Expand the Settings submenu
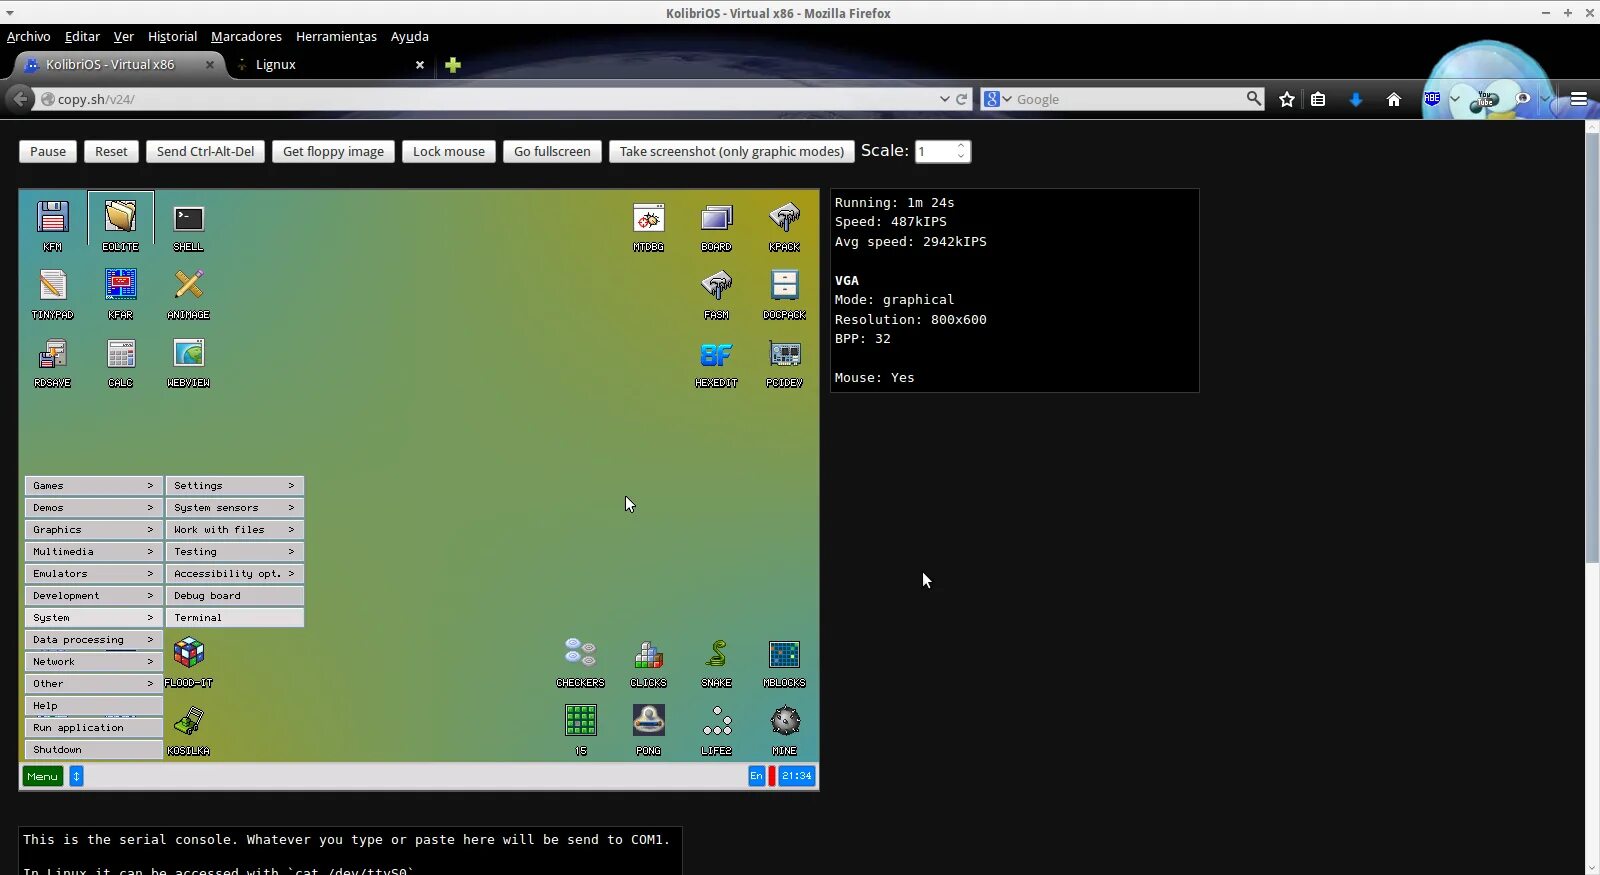Screen dimensions: 1600x875 [x=234, y=486]
